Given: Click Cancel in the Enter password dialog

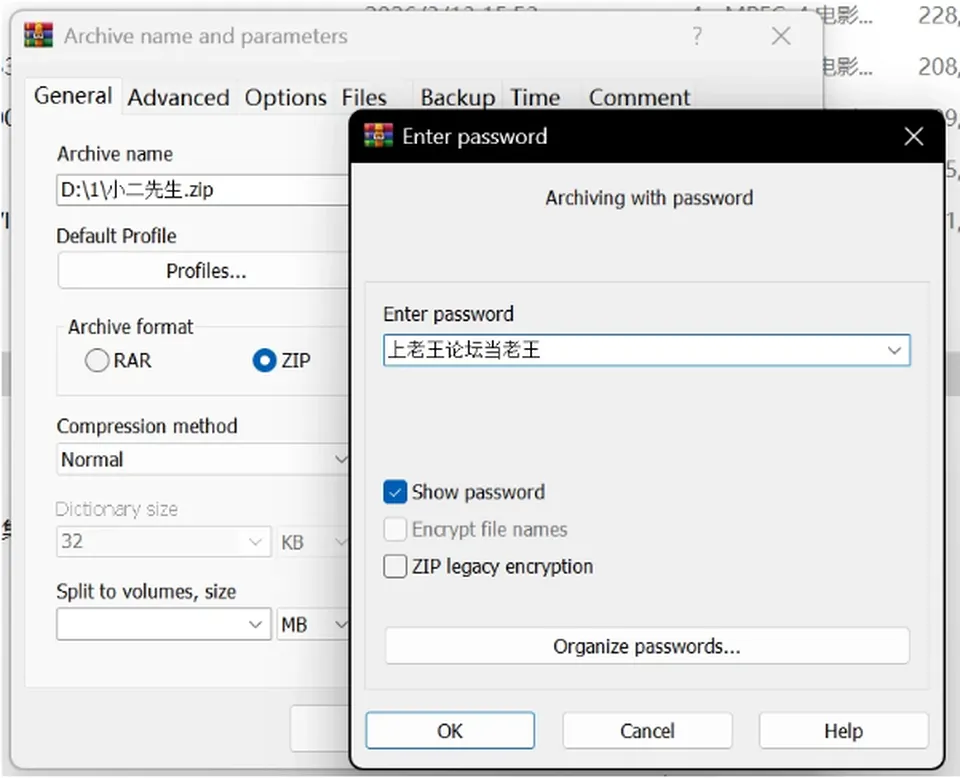Looking at the screenshot, I should coord(647,730).
